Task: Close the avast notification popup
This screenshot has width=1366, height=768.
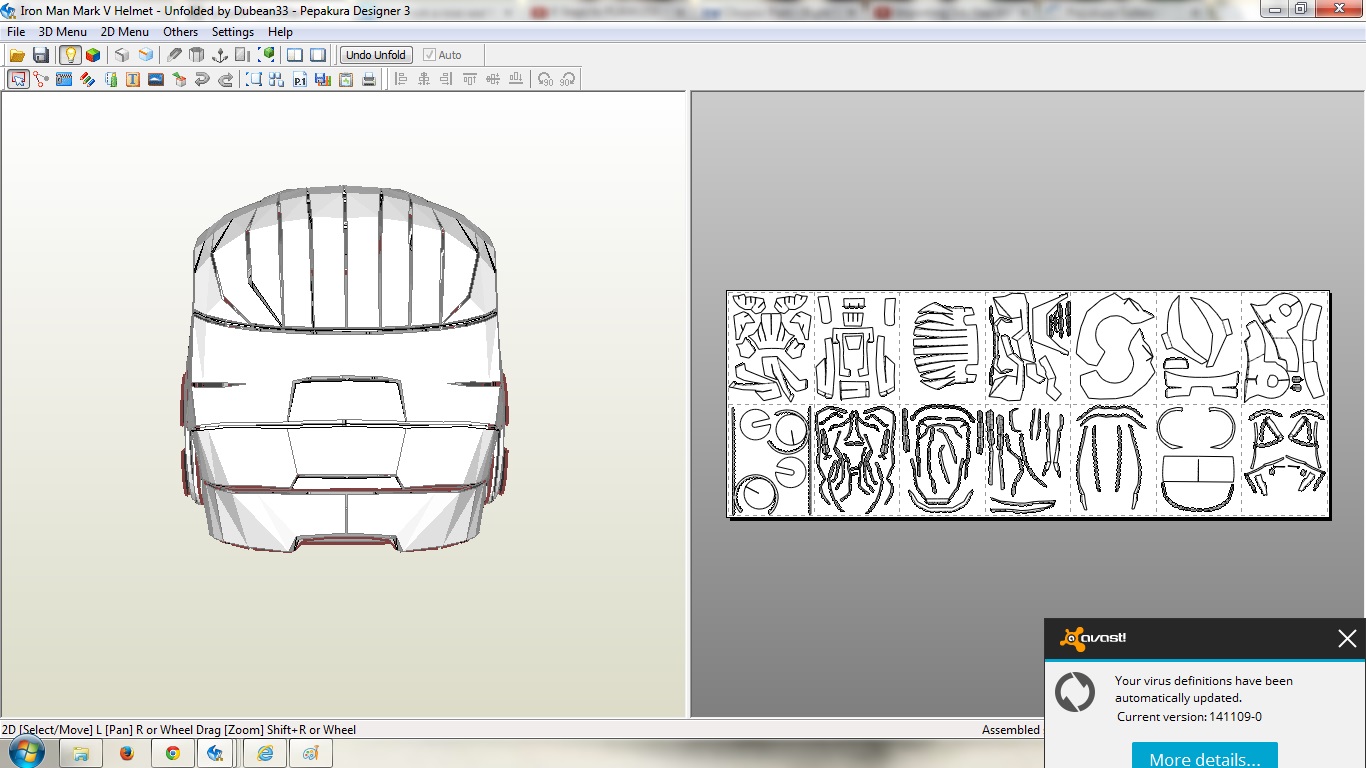Action: [x=1347, y=638]
